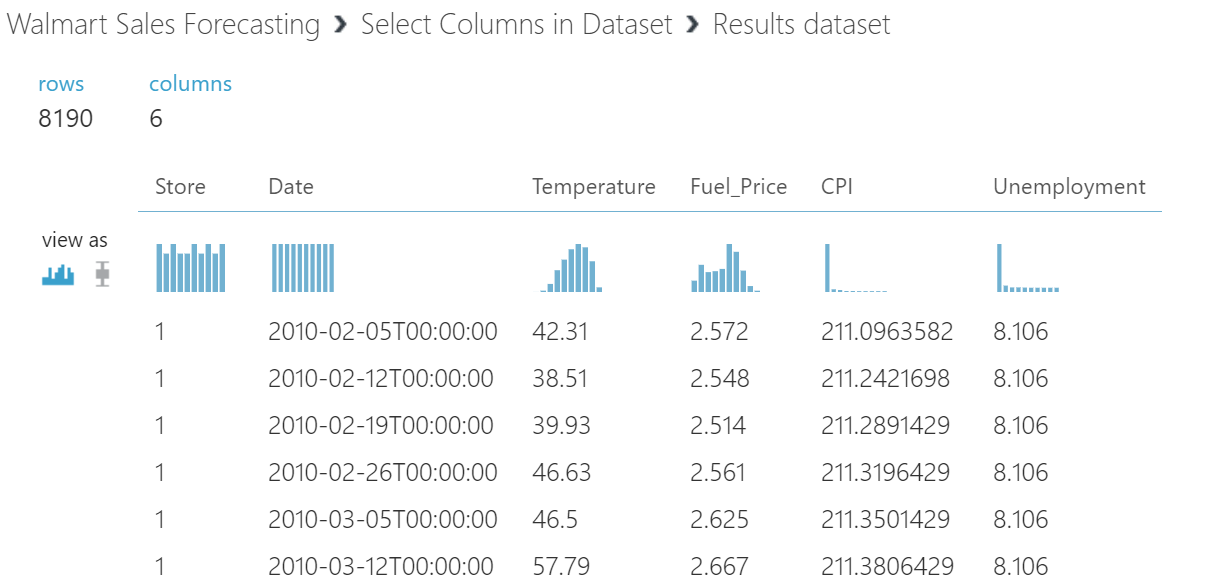Click CPI value 211.3806429
This screenshot has width=1232, height=584.
coord(886,566)
